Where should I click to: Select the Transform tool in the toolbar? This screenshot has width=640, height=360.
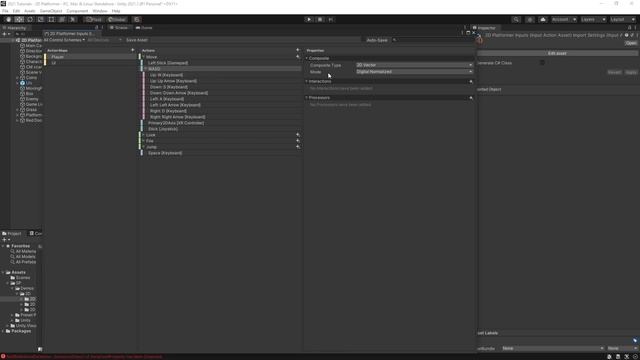point(62,20)
